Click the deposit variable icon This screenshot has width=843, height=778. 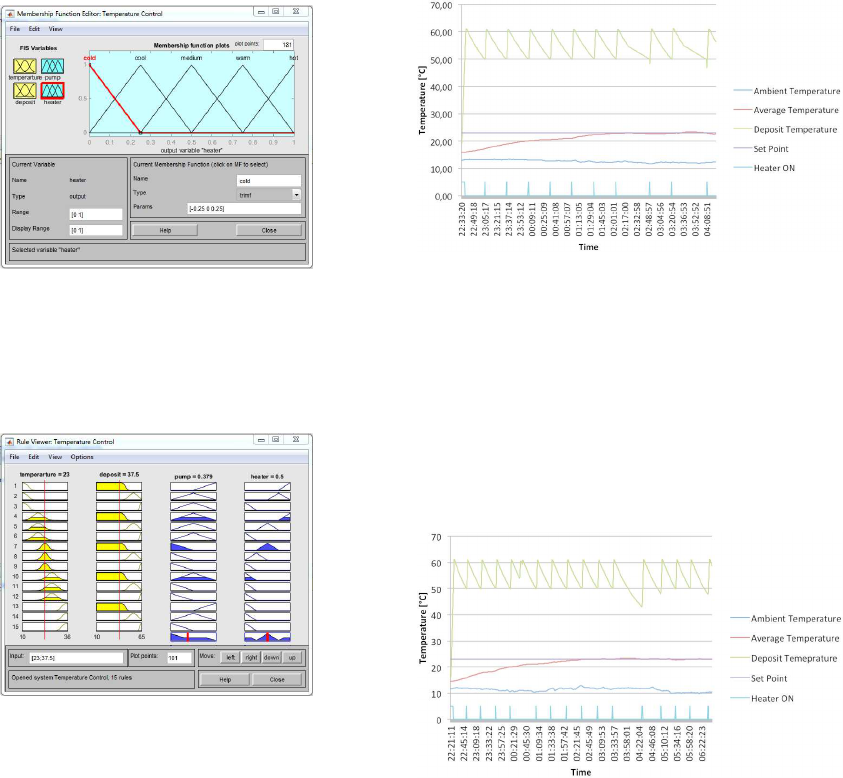point(25,91)
